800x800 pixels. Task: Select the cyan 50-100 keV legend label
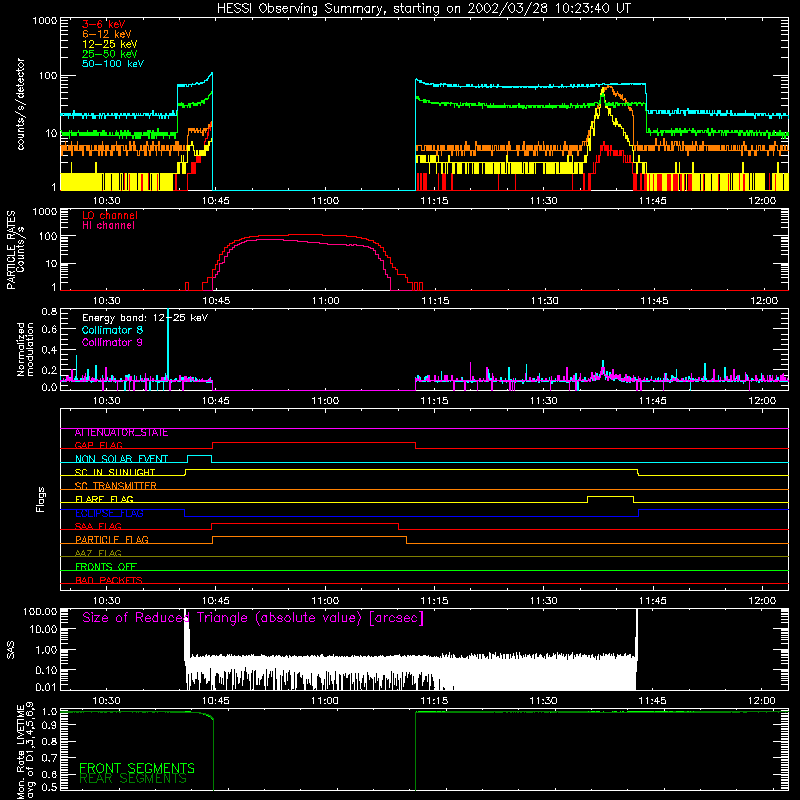click(x=113, y=64)
